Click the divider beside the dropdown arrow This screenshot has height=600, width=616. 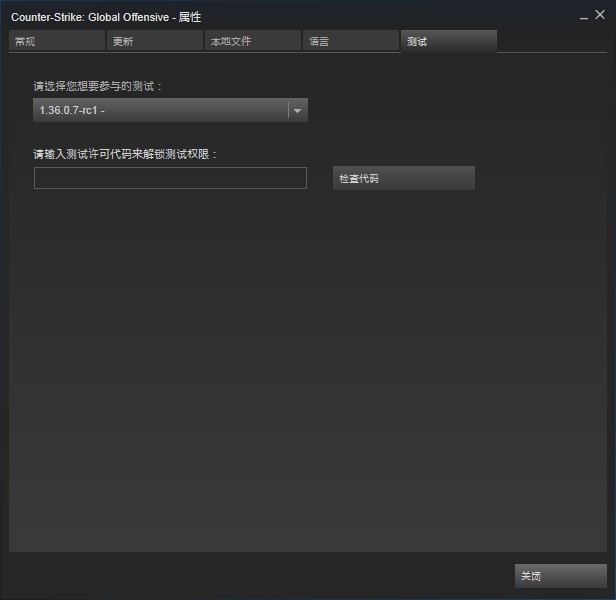[x=288, y=111]
